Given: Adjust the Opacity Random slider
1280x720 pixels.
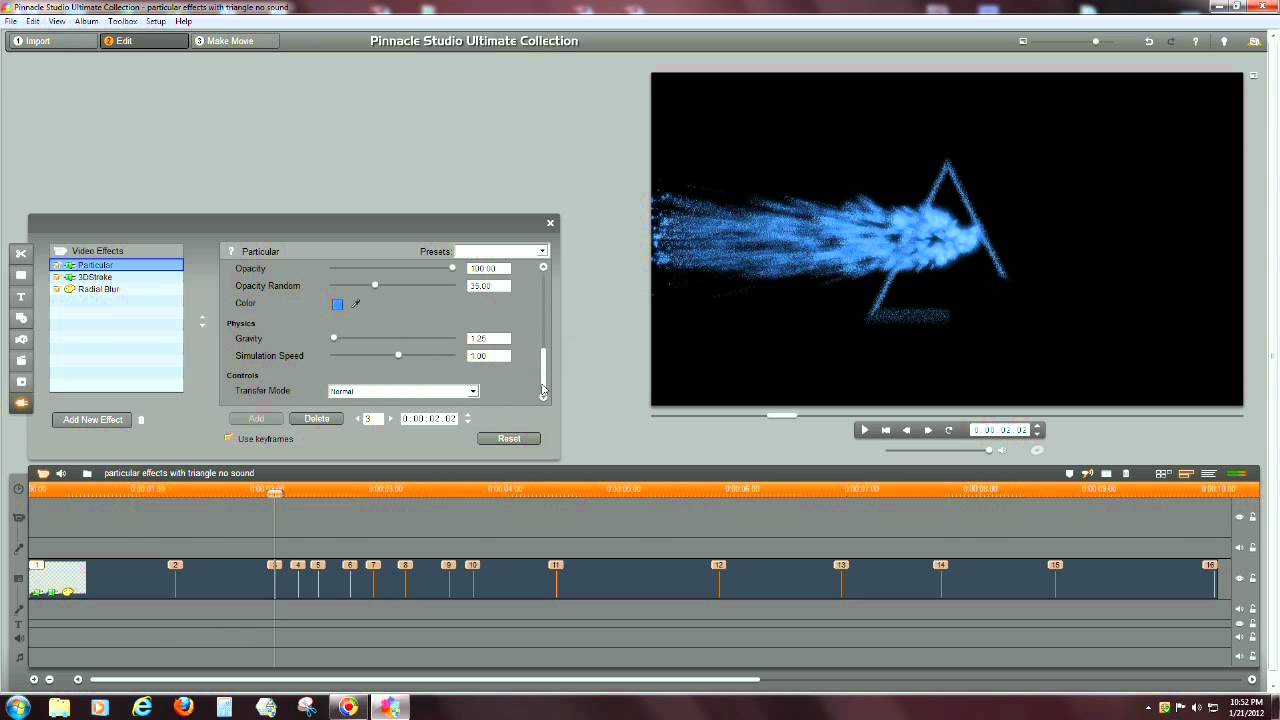Looking at the screenshot, I should click(x=375, y=286).
